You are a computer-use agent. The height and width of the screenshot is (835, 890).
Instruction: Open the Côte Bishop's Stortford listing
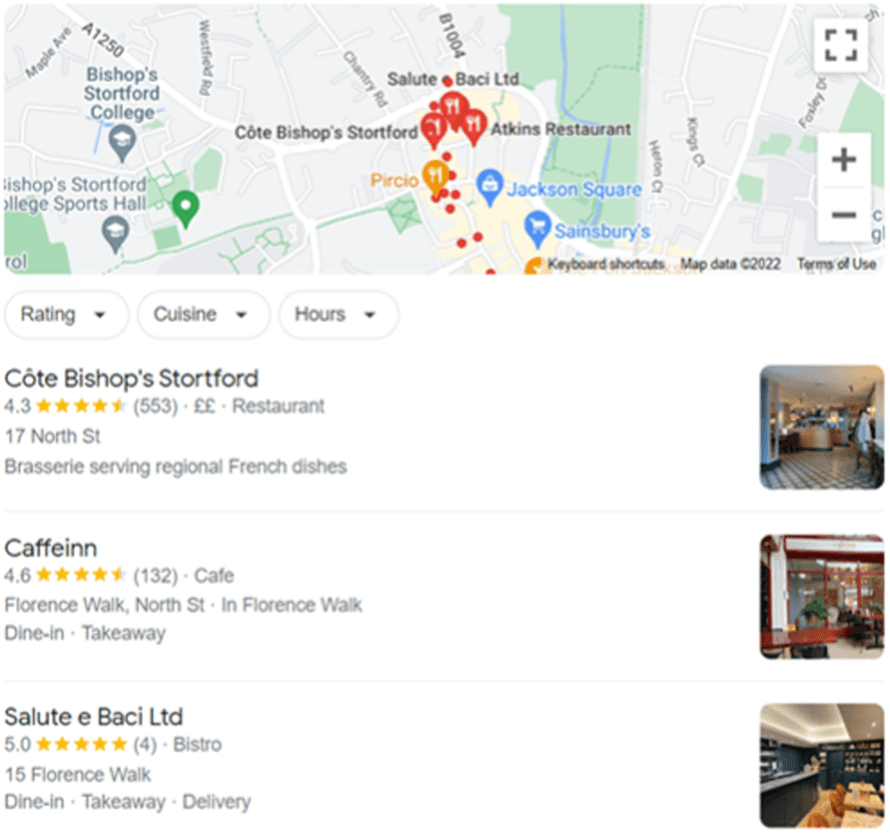[131, 379]
